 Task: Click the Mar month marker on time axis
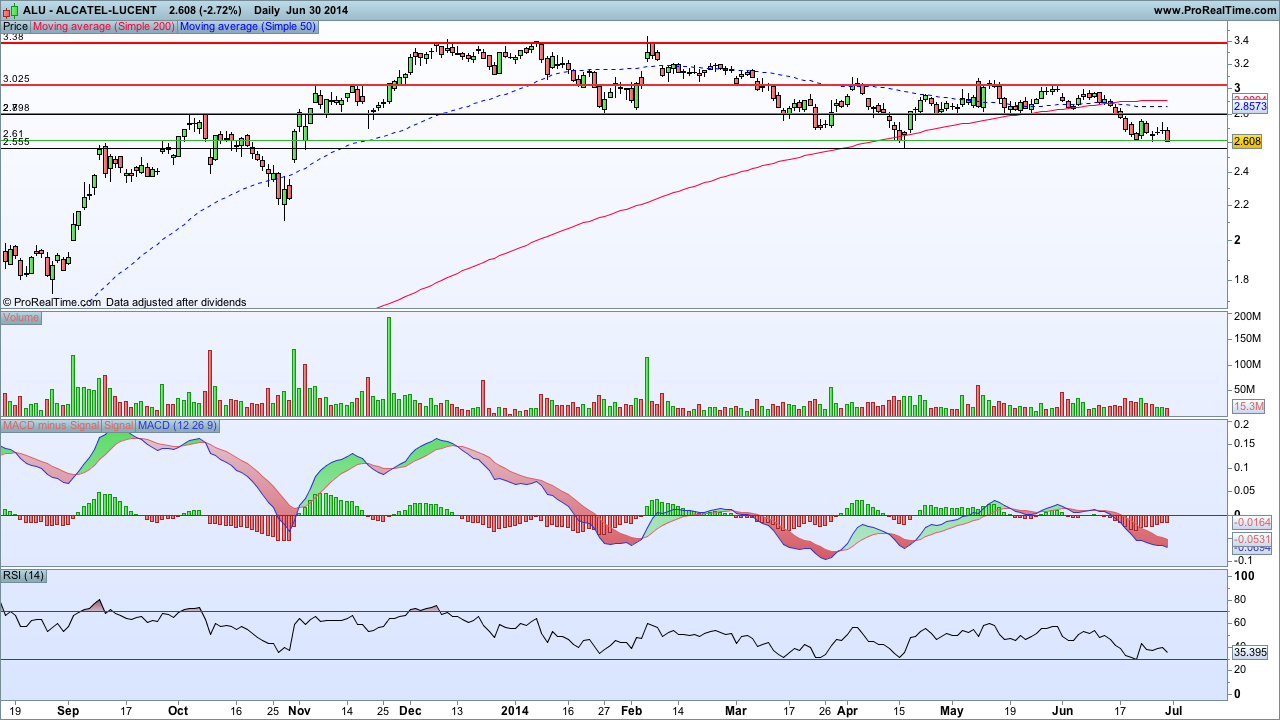coord(736,711)
